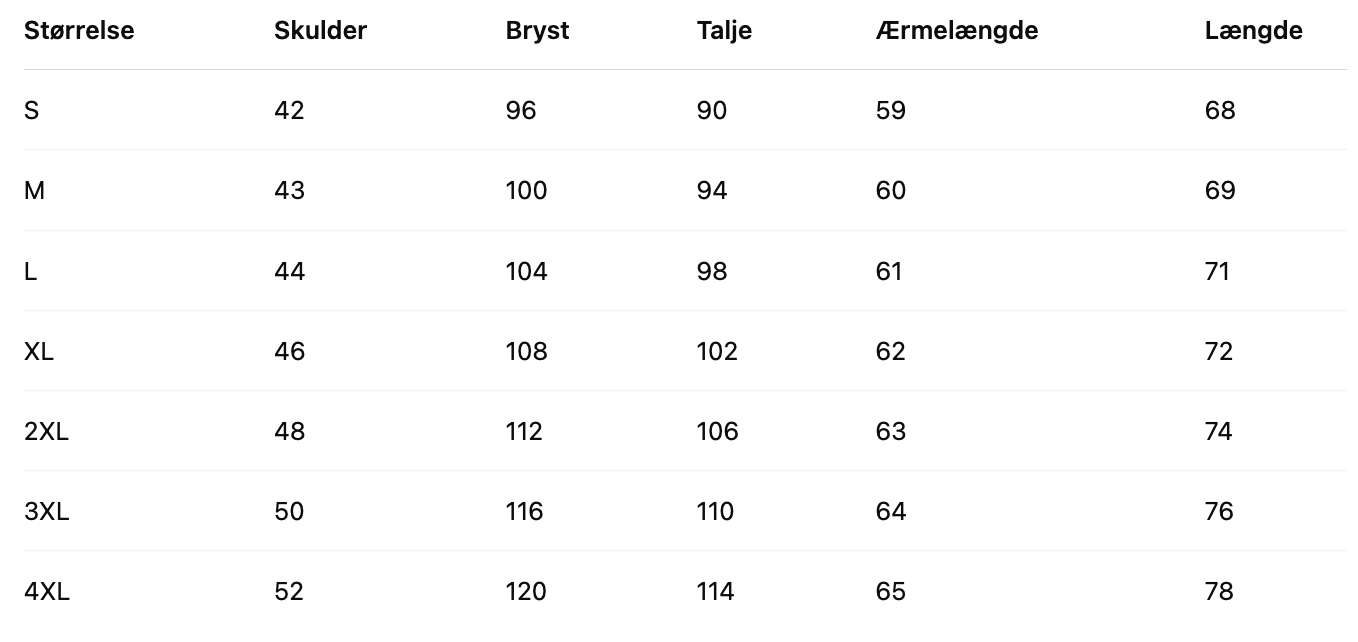Click the Længde column header
Viewport: 1358px width, 642px height.
point(1253,30)
